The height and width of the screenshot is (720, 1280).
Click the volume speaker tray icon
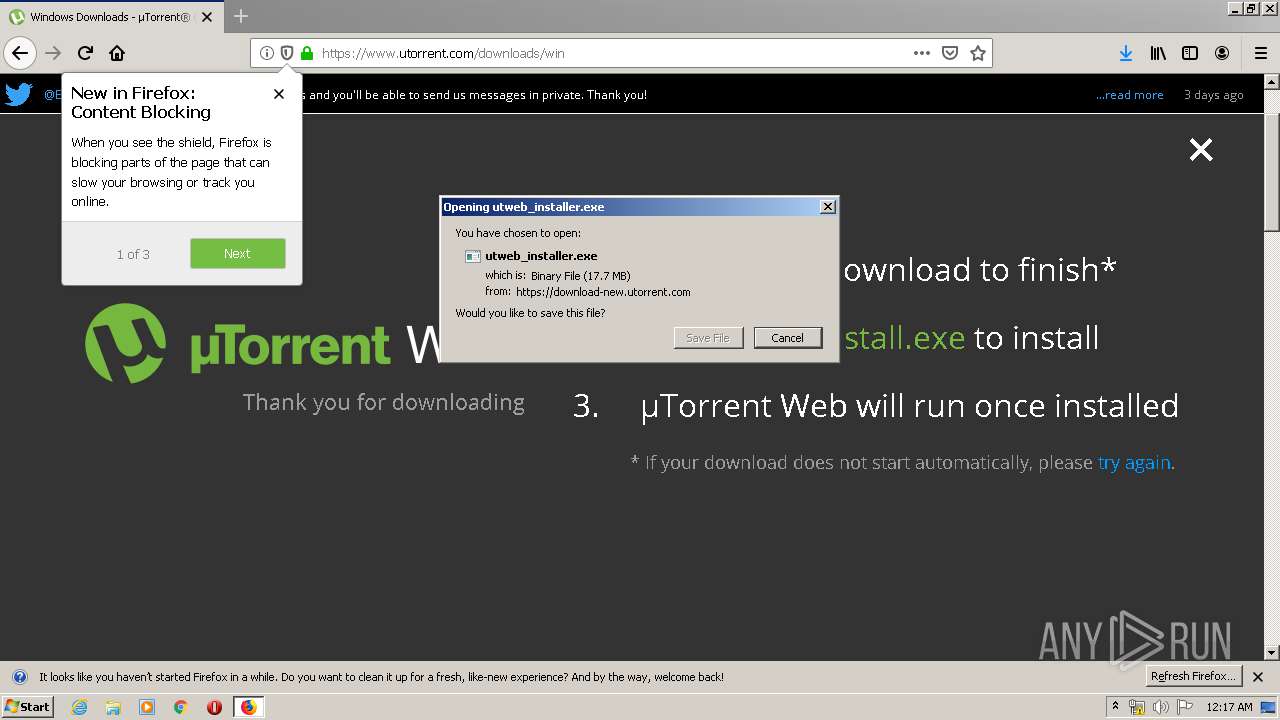(x=1160, y=707)
